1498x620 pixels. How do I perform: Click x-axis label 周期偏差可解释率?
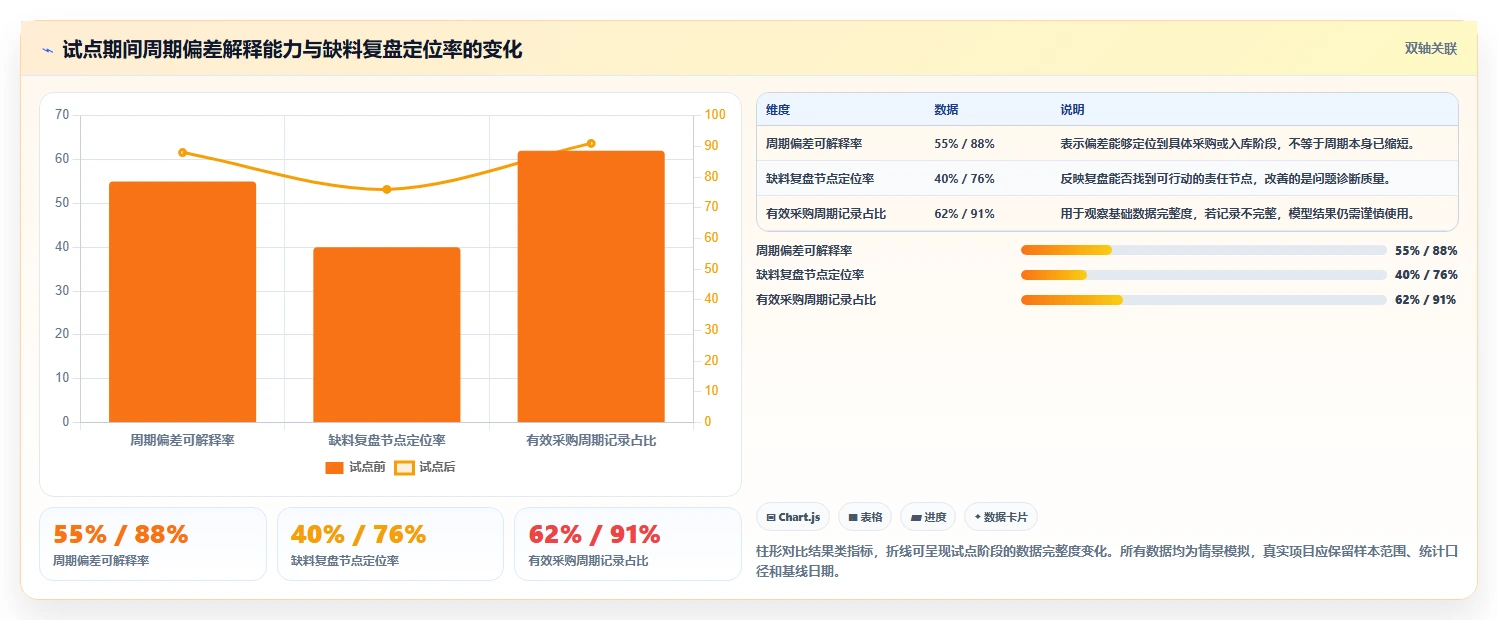point(182,440)
